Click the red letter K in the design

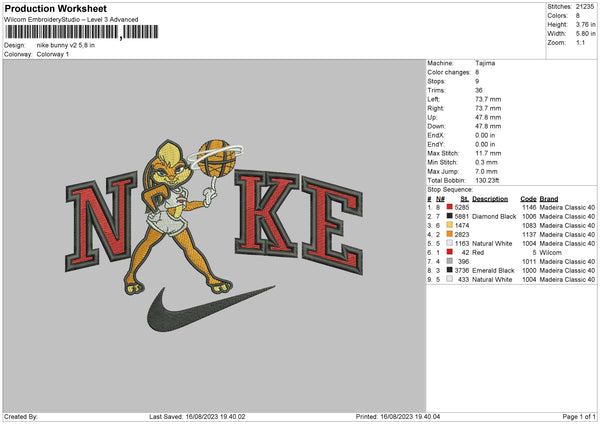tap(266, 214)
